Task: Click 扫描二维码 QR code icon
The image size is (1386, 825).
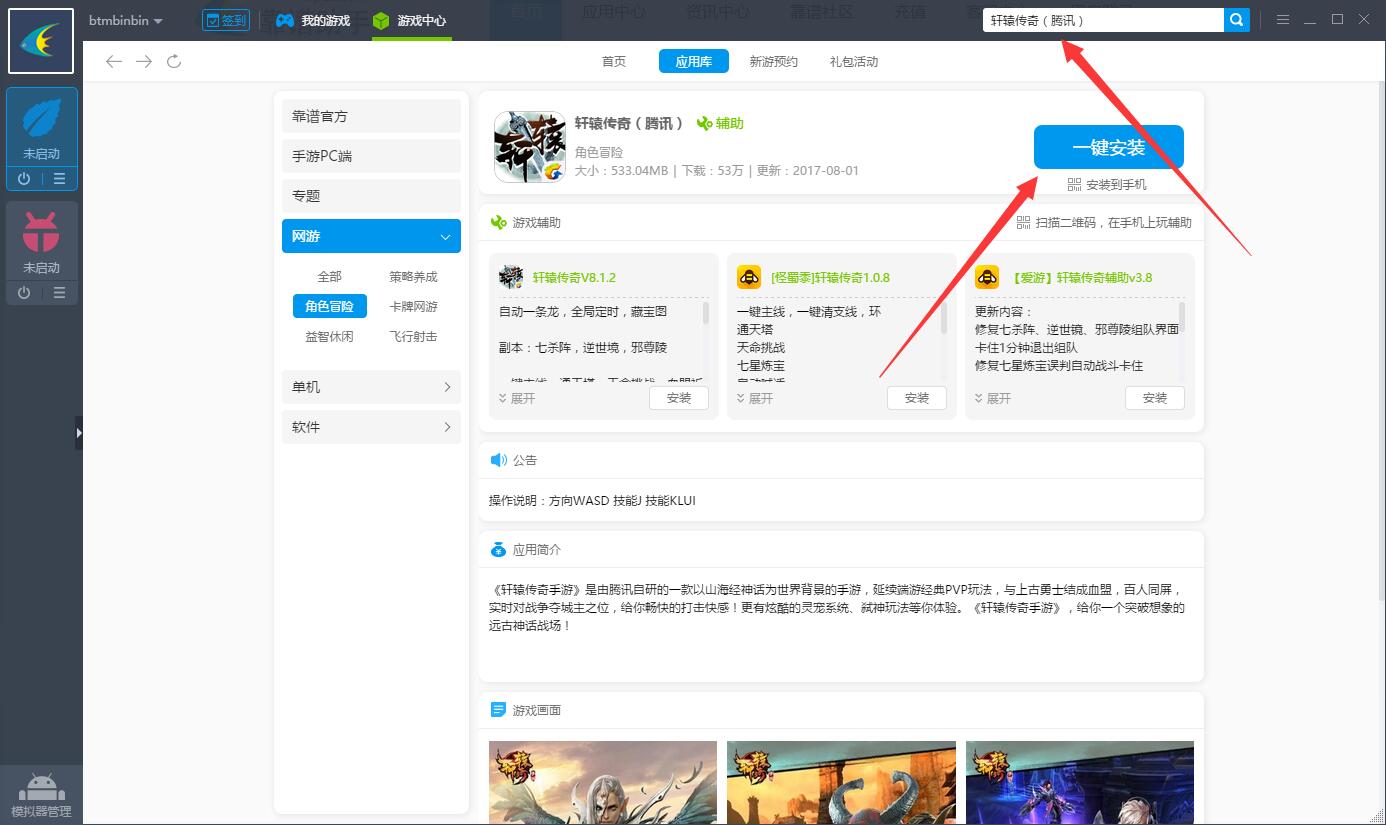Action: (x=1023, y=222)
